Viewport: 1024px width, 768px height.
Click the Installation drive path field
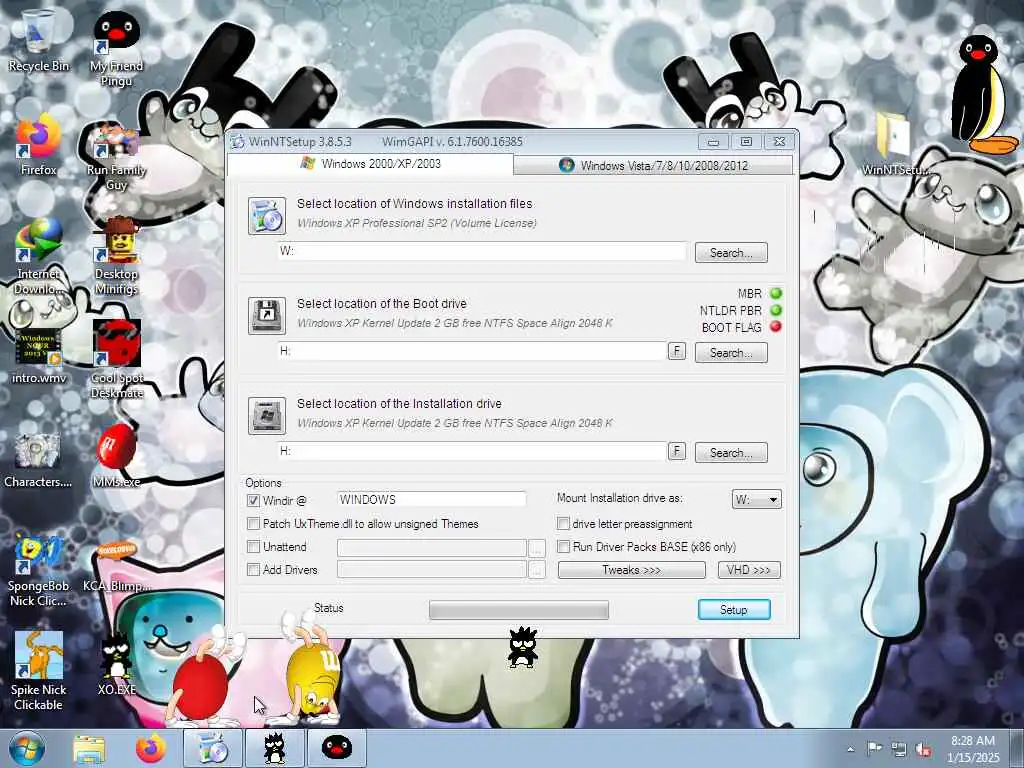(x=472, y=451)
